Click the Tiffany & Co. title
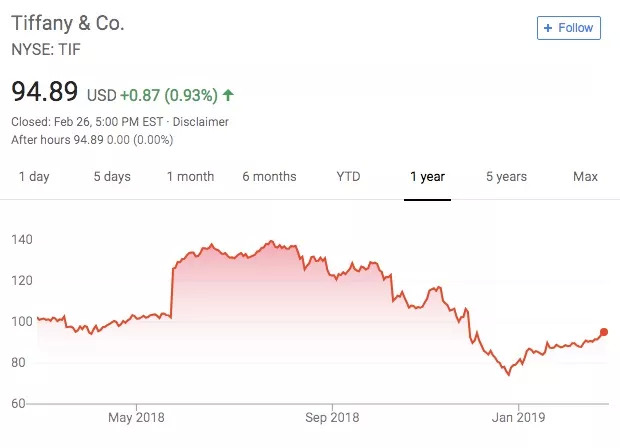 pyautogui.click(x=68, y=23)
